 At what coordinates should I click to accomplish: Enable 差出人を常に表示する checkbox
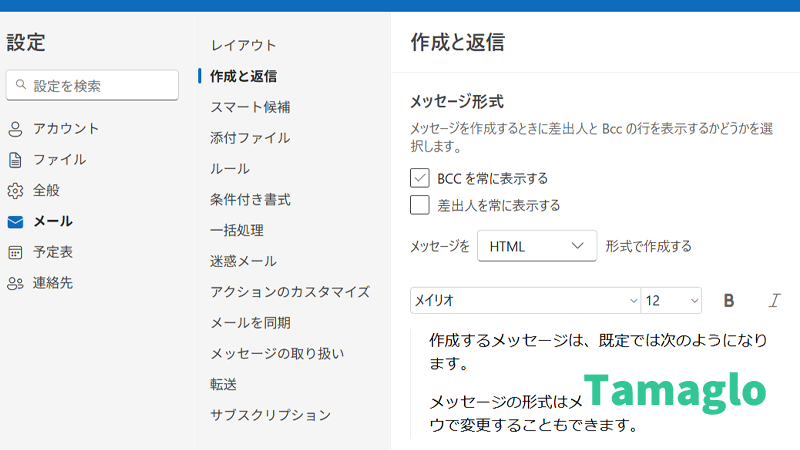pos(420,205)
